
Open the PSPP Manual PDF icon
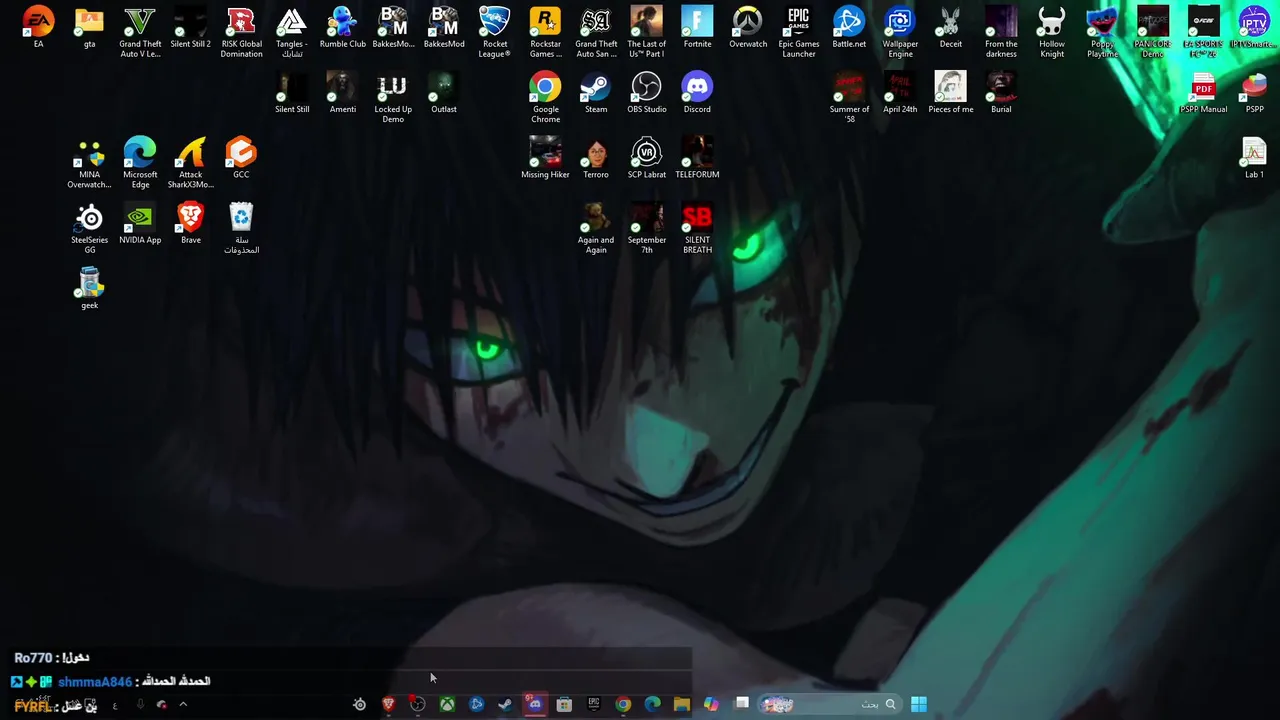coord(1203,93)
